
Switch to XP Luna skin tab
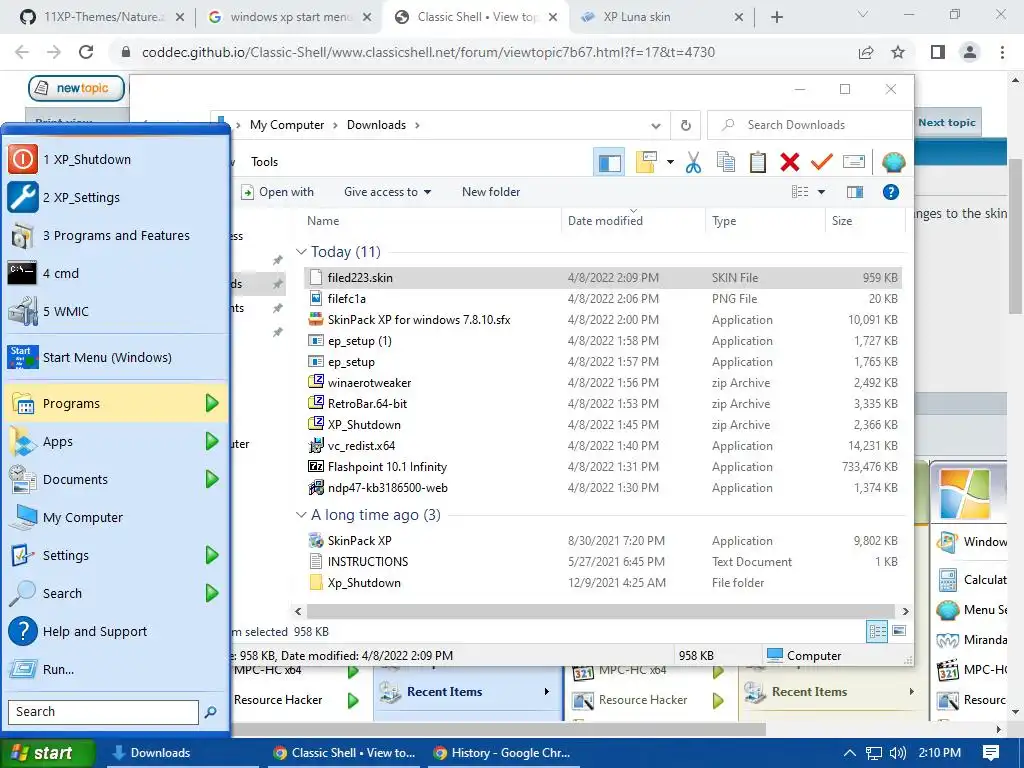tap(660, 17)
